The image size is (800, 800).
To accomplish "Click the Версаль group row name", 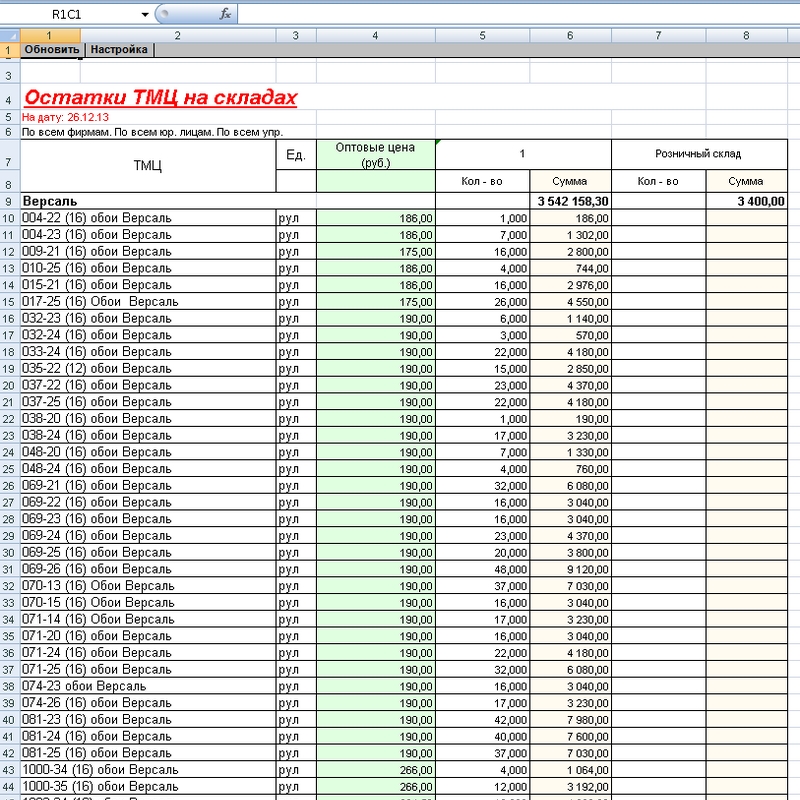I will tap(50, 201).
